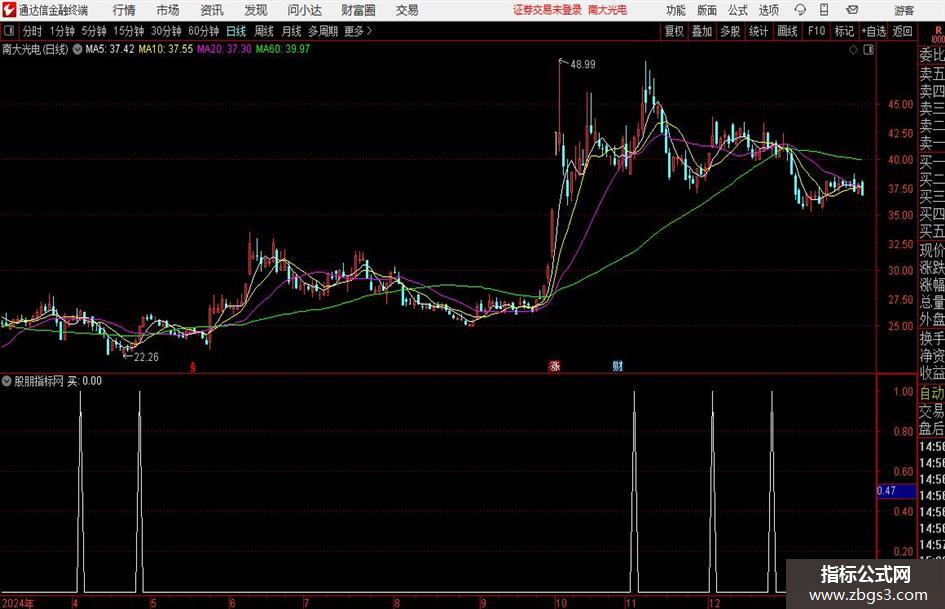The width and height of the screenshot is (945, 609).
Task: Open the 多周期 multi-period view
Action: point(323,31)
